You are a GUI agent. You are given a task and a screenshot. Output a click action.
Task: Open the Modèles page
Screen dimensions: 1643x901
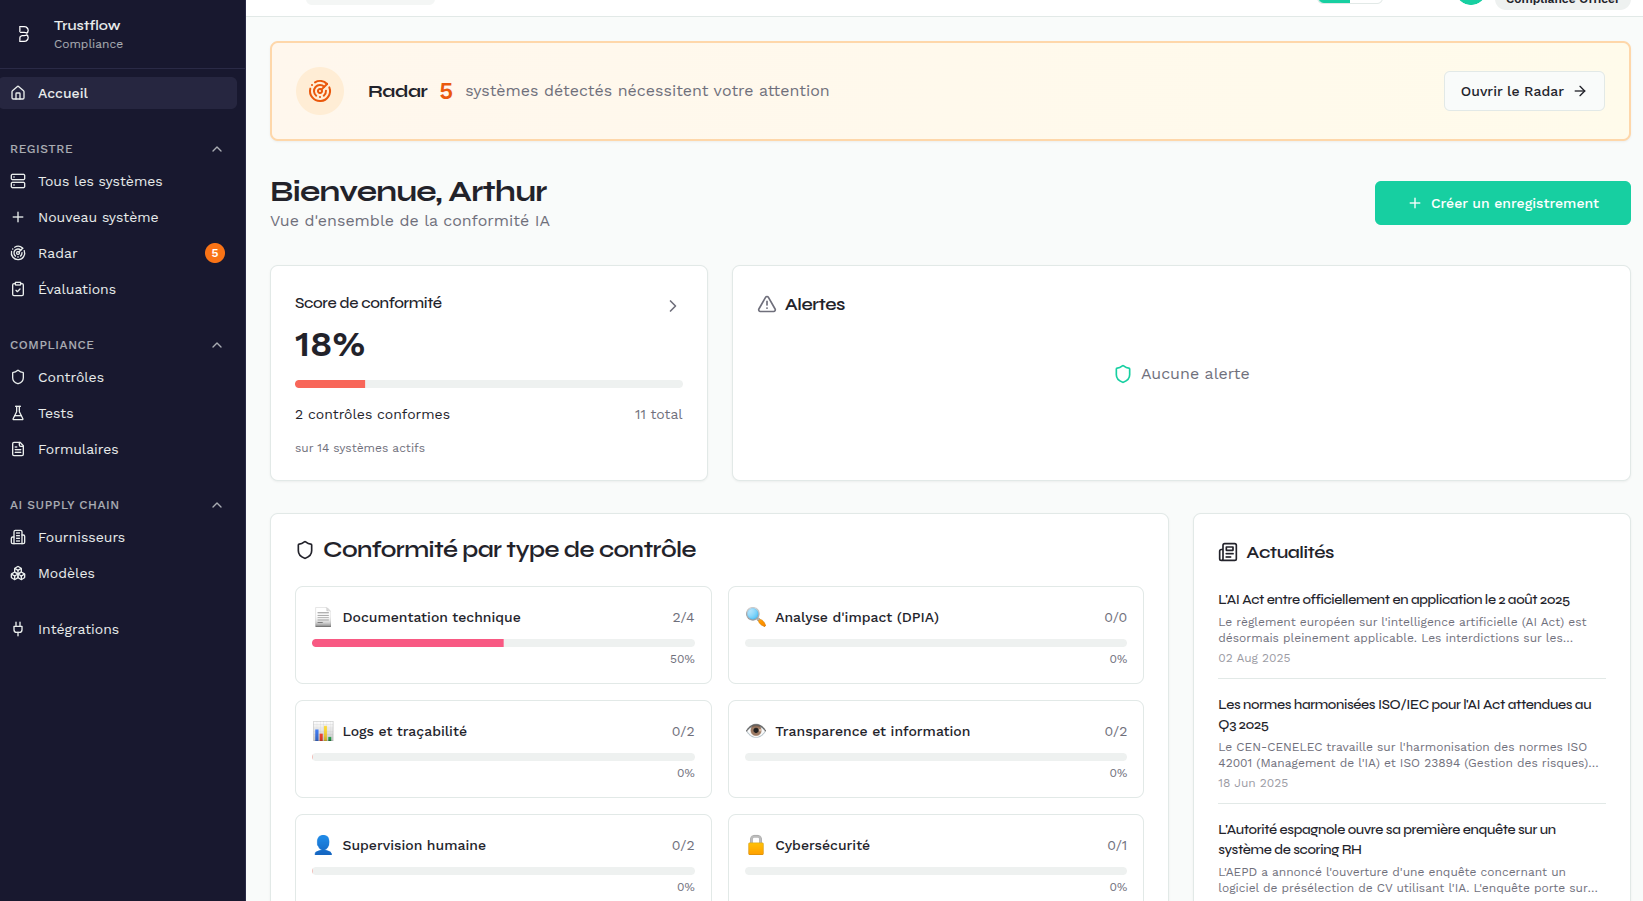(66, 573)
